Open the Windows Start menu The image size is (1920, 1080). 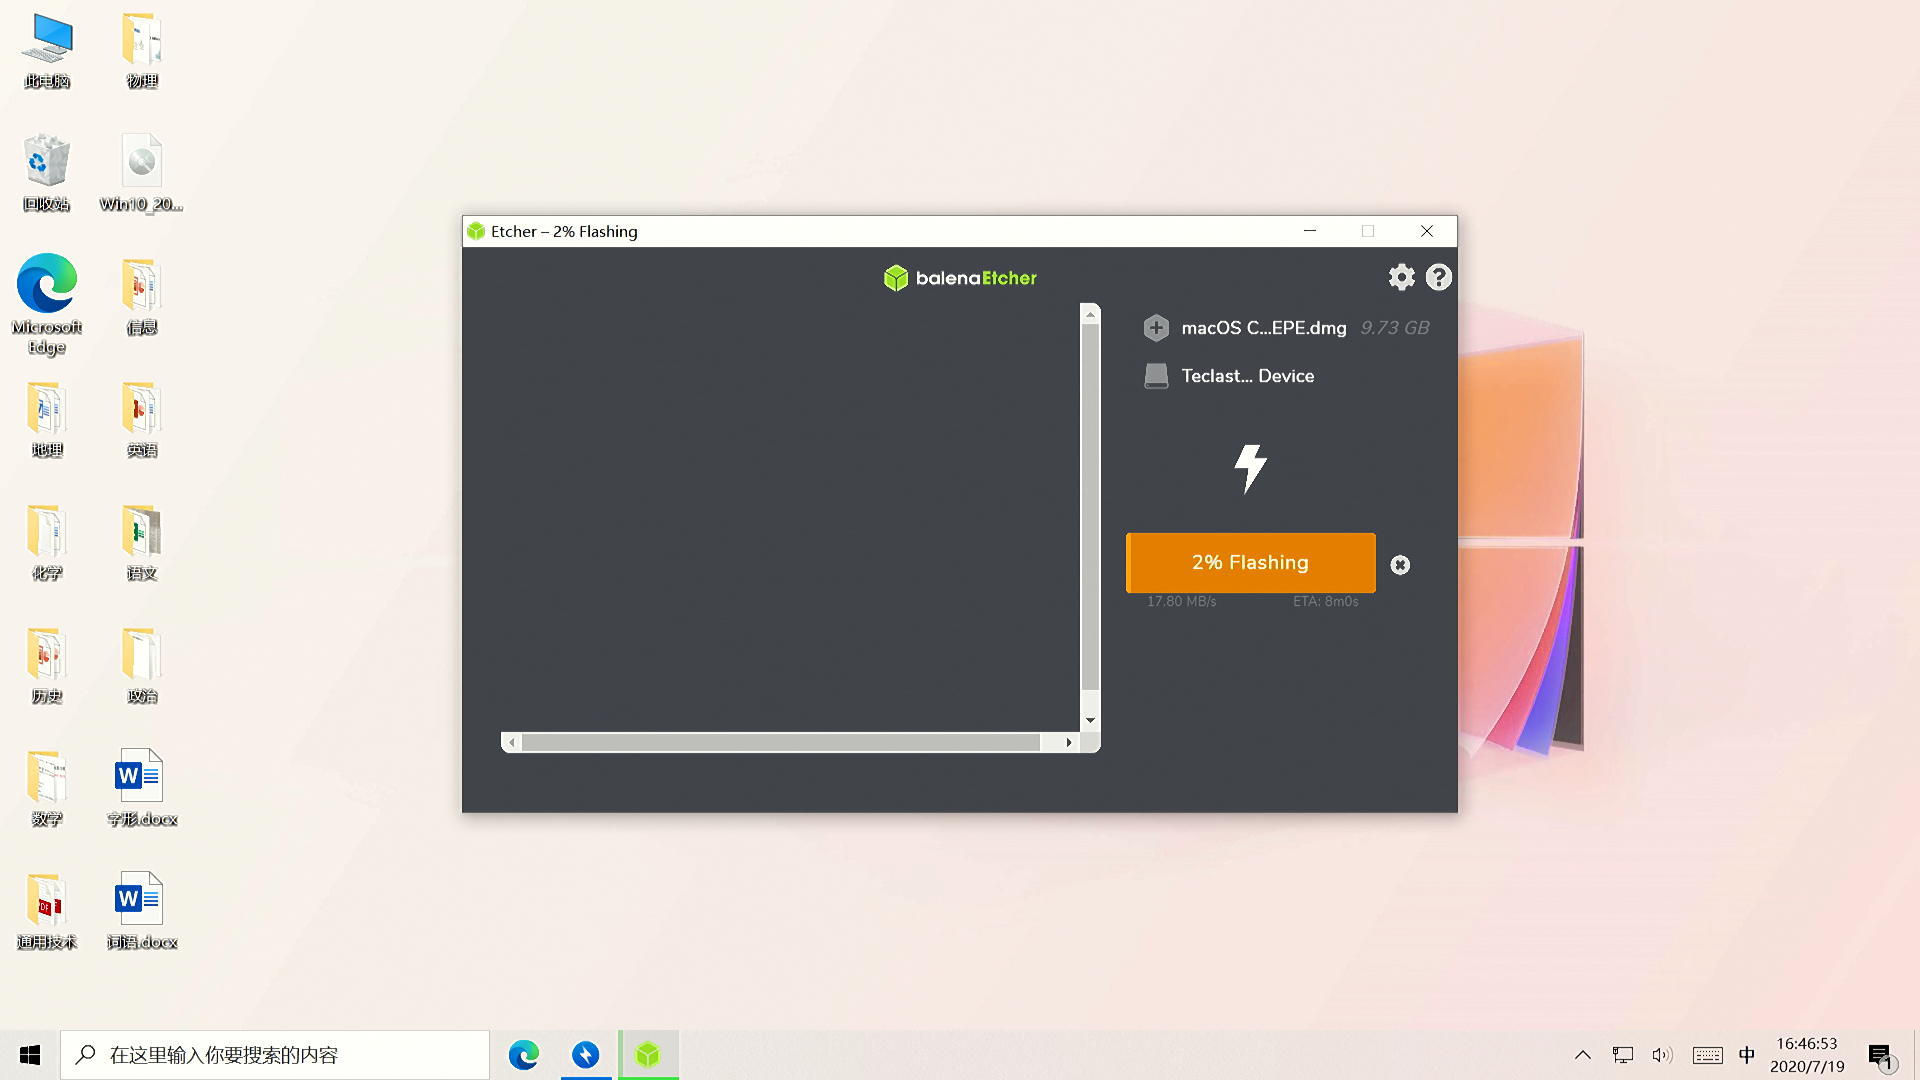coord(30,1055)
